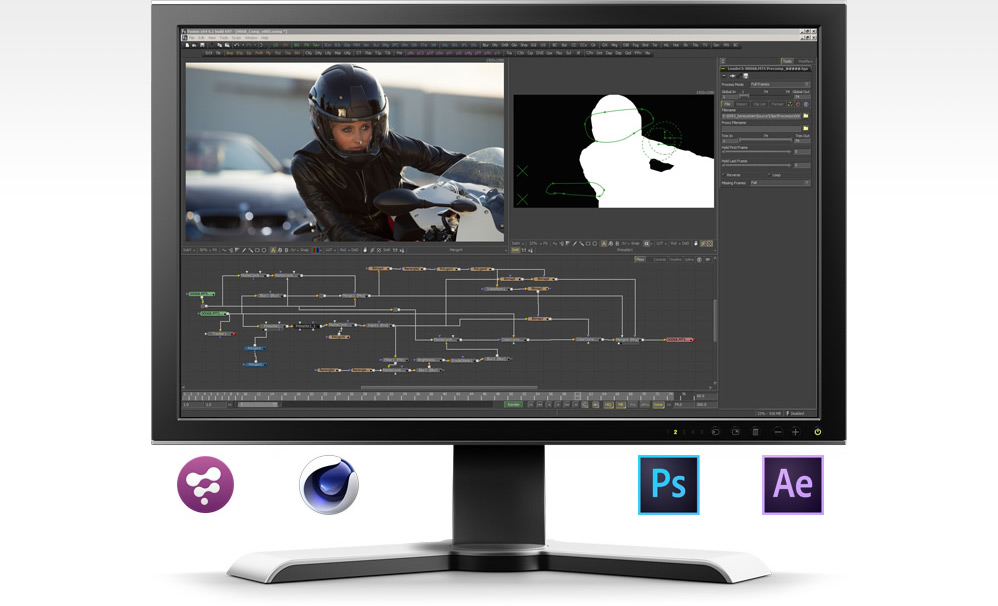Open the Process Mode dropdown
Image resolution: width=998 pixels, height=606 pixels.
tap(779, 84)
